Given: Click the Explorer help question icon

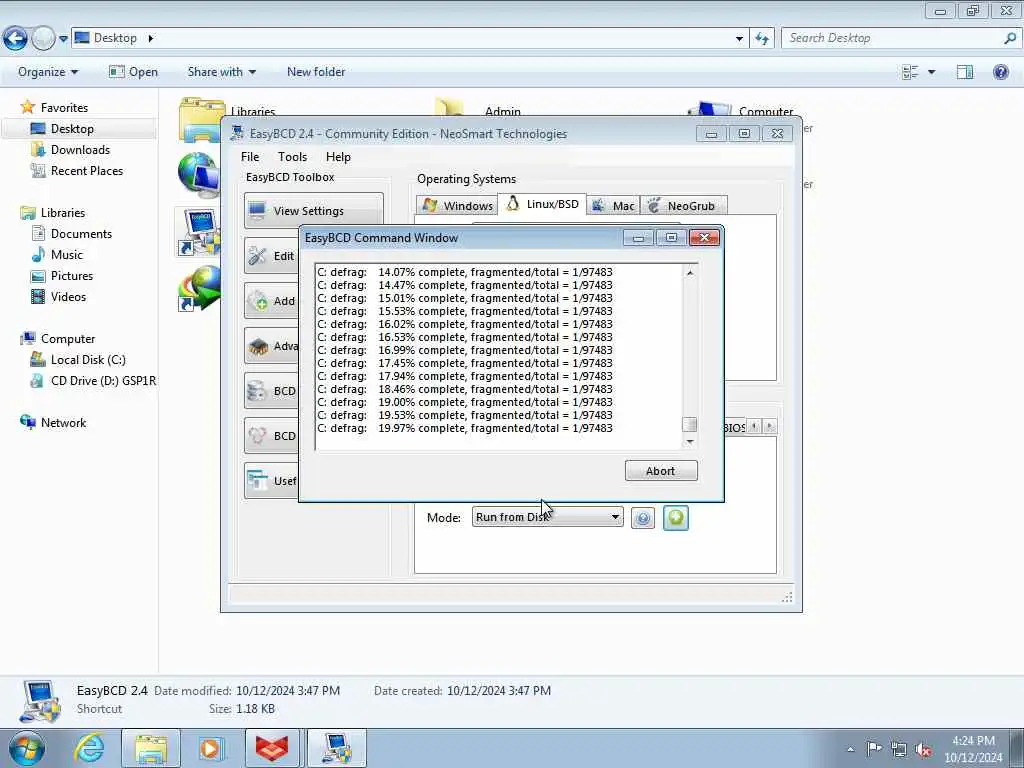Looking at the screenshot, I should 1000,72.
